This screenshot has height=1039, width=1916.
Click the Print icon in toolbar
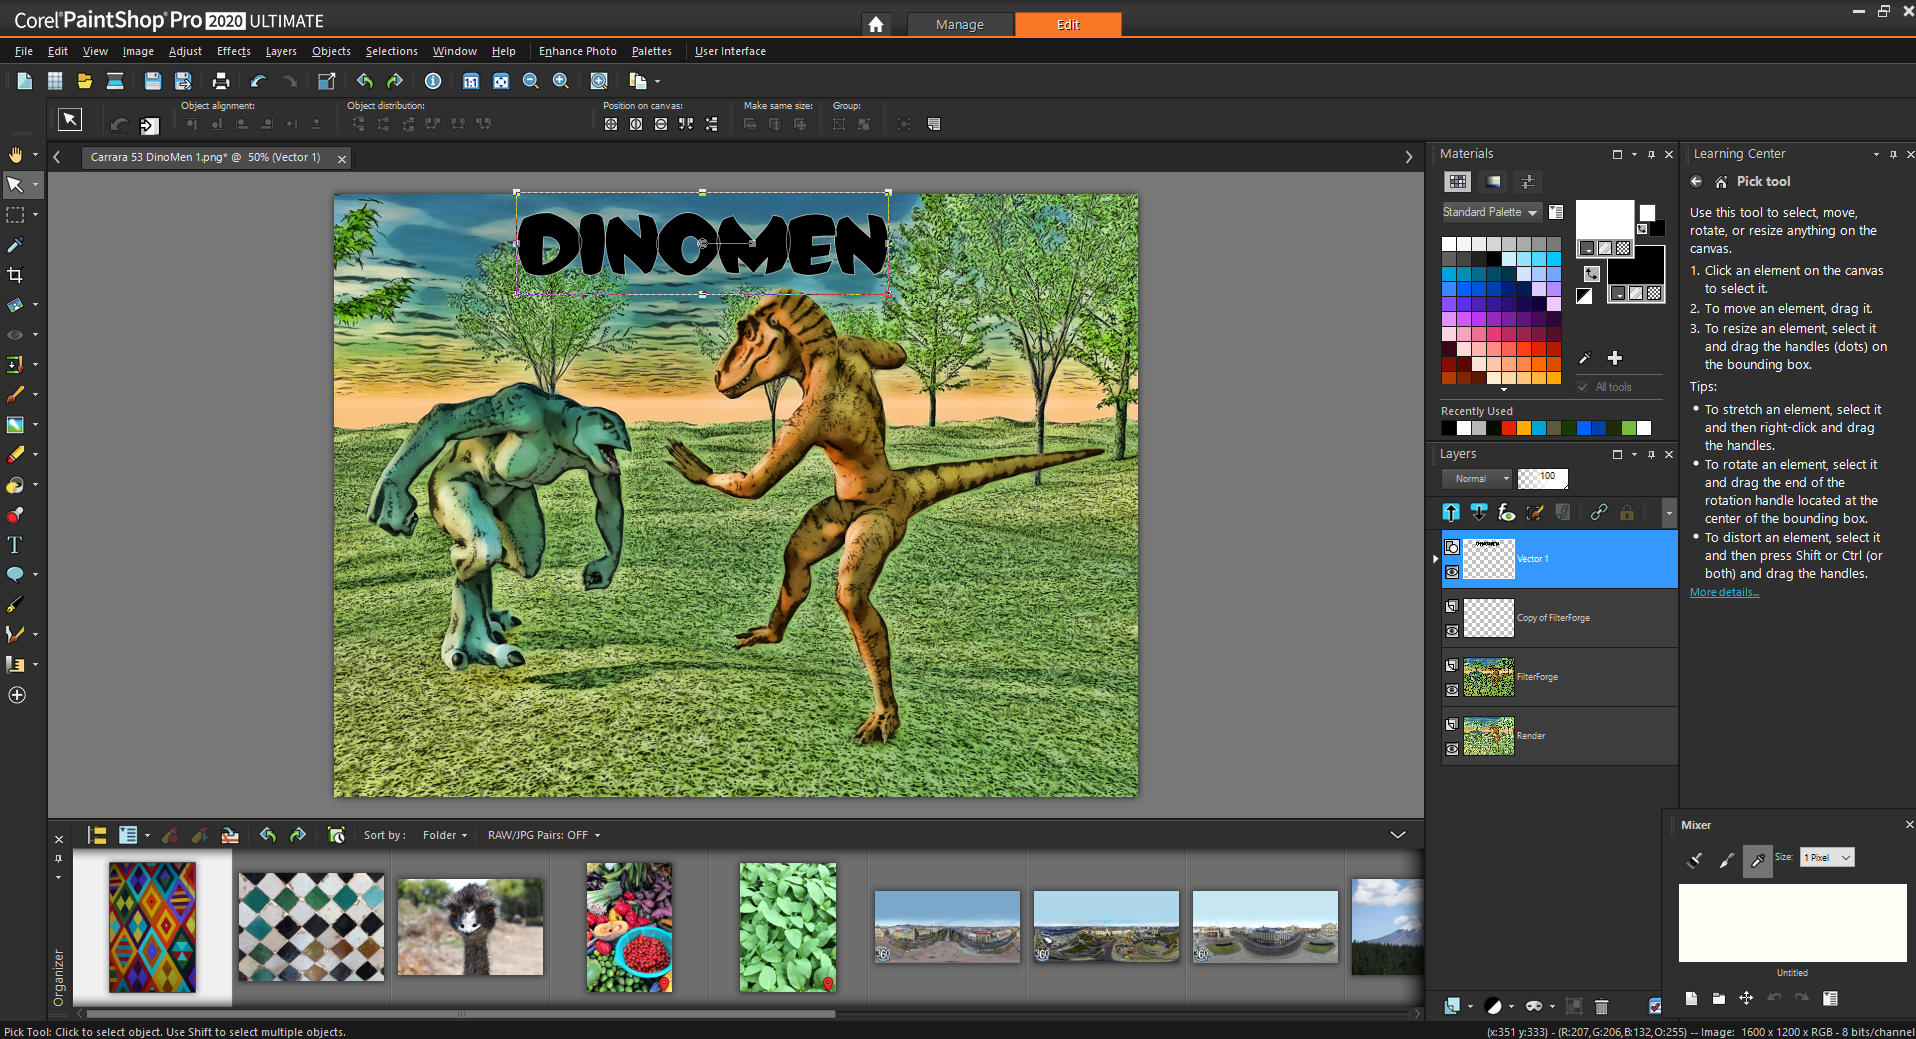click(x=221, y=81)
